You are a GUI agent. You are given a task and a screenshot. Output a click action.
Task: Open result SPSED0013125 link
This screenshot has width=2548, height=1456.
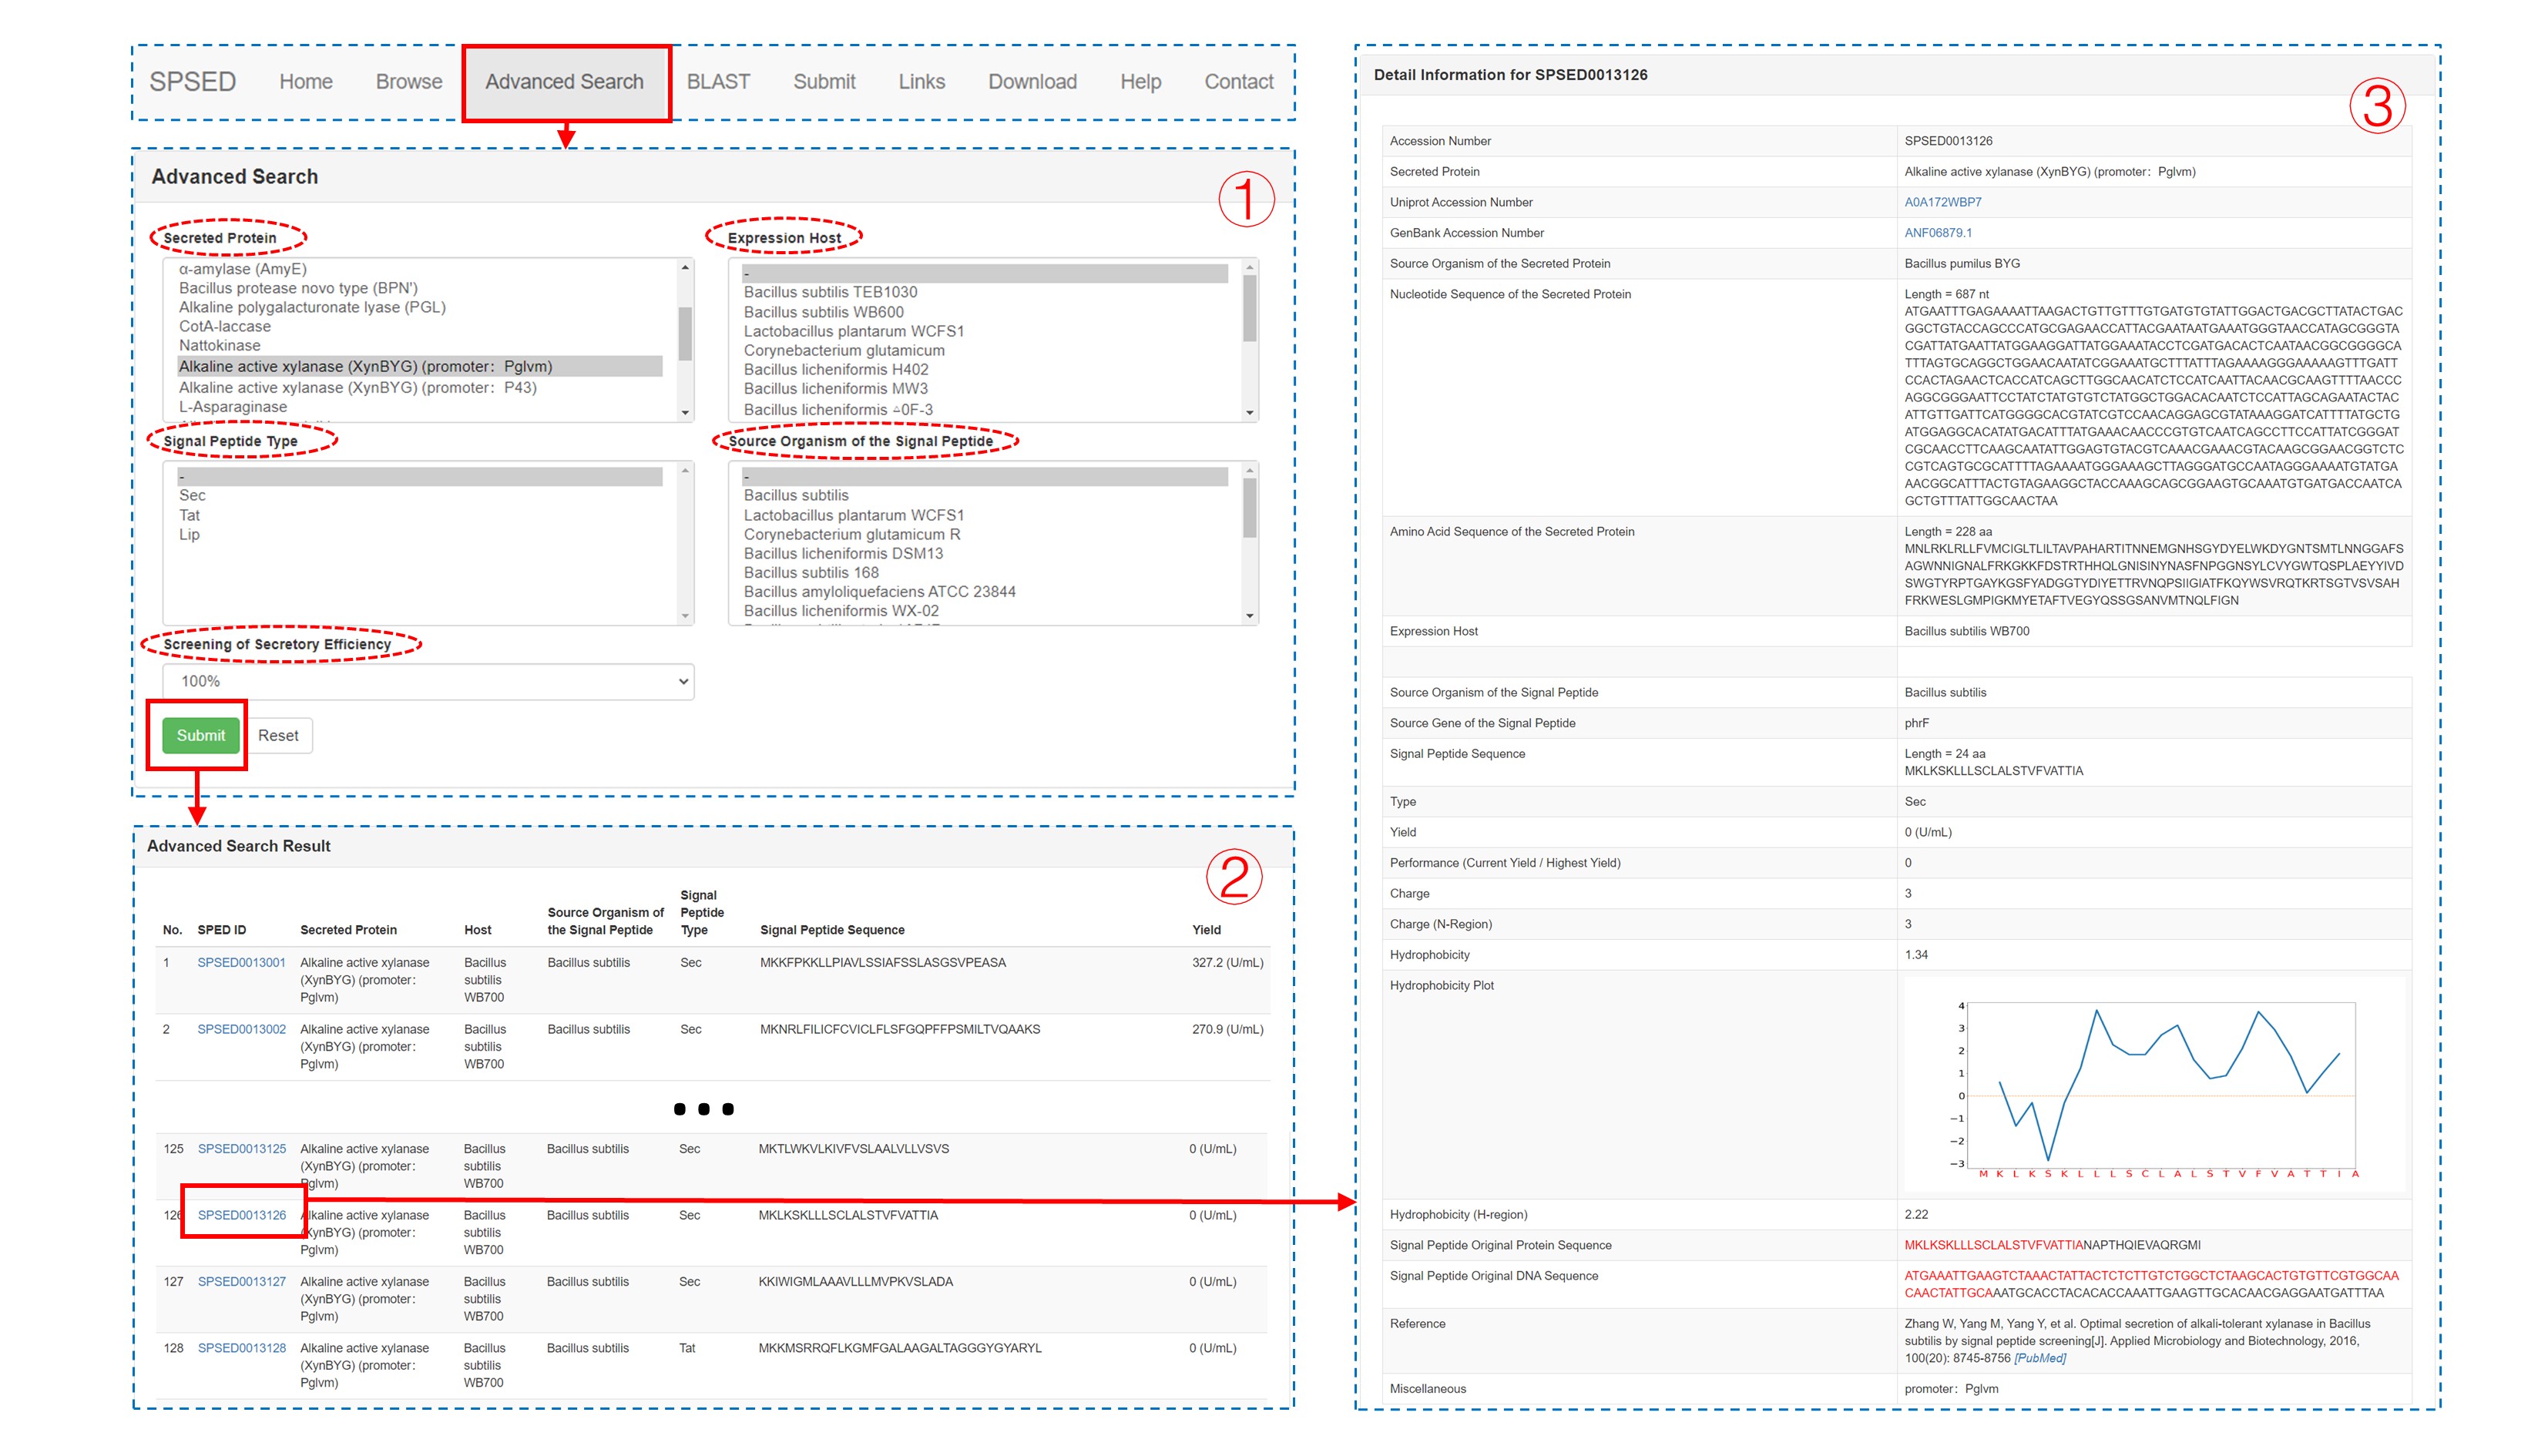point(241,1148)
